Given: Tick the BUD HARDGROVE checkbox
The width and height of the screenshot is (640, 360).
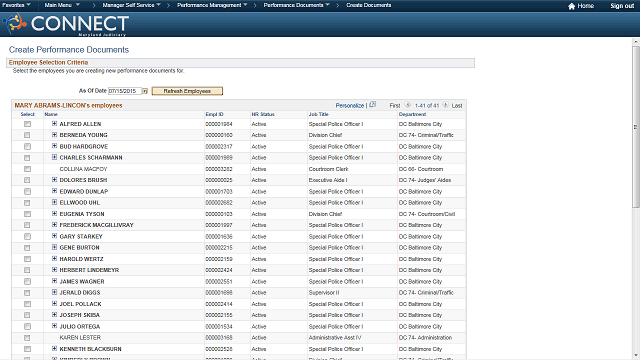Looking at the screenshot, I should (27, 147).
